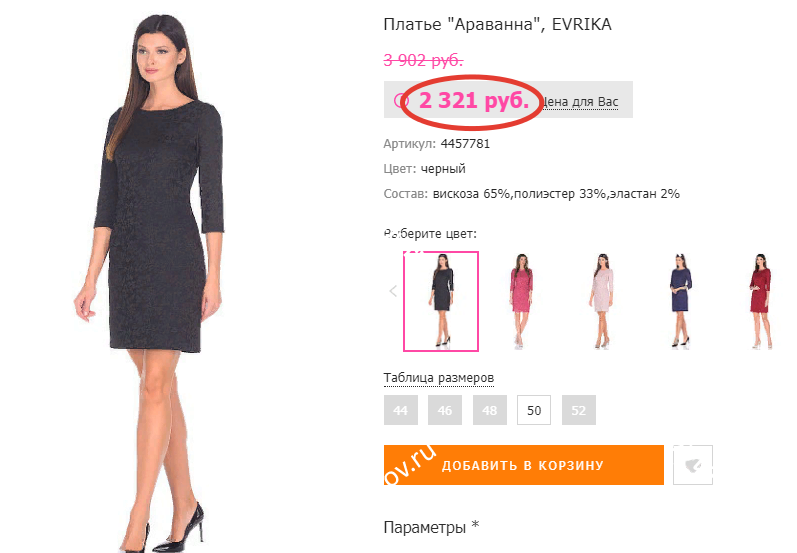
Task: Click the info icon beside 2 321 руб.
Action: tap(398, 101)
